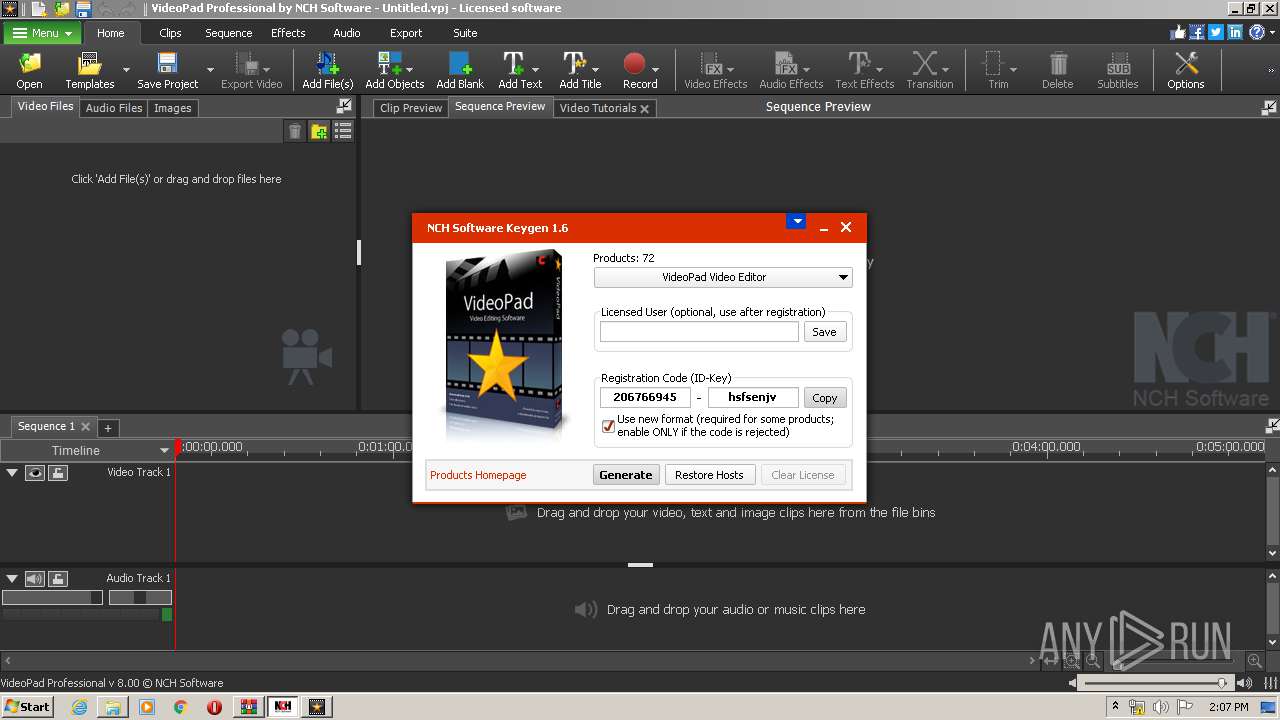The height and width of the screenshot is (720, 1280).
Task: Open a project with the Open icon
Action: coord(29,70)
